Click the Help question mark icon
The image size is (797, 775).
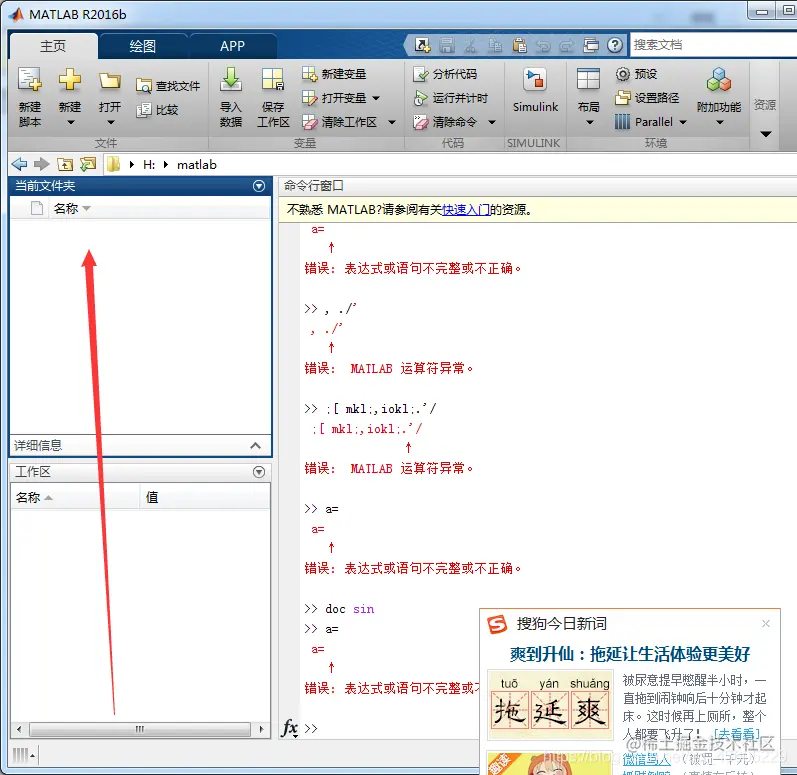coord(615,45)
